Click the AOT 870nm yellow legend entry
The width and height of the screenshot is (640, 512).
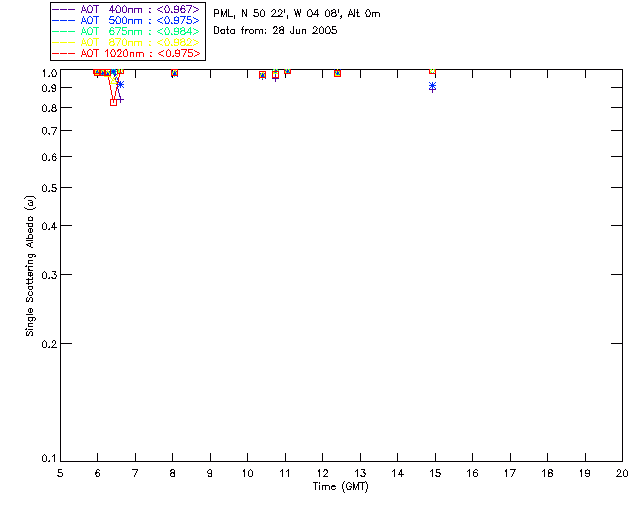pos(126,42)
